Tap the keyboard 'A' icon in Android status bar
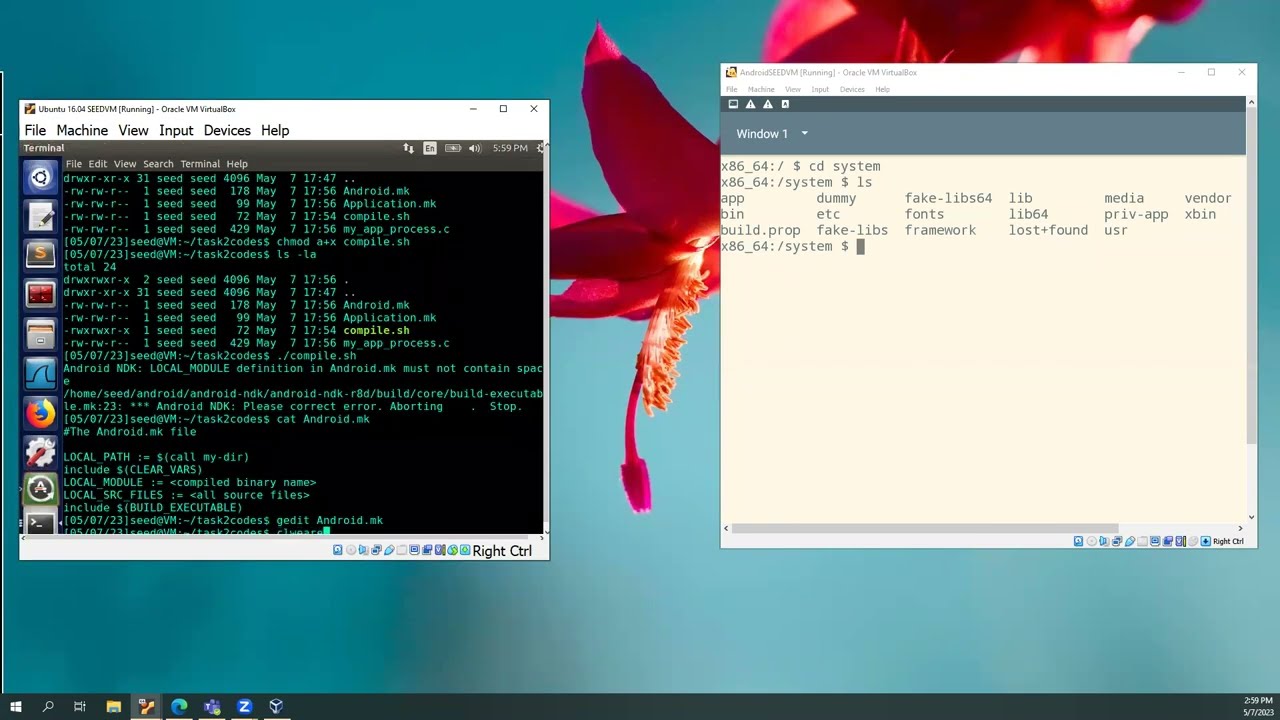1280x720 pixels. pyautogui.click(x=785, y=104)
